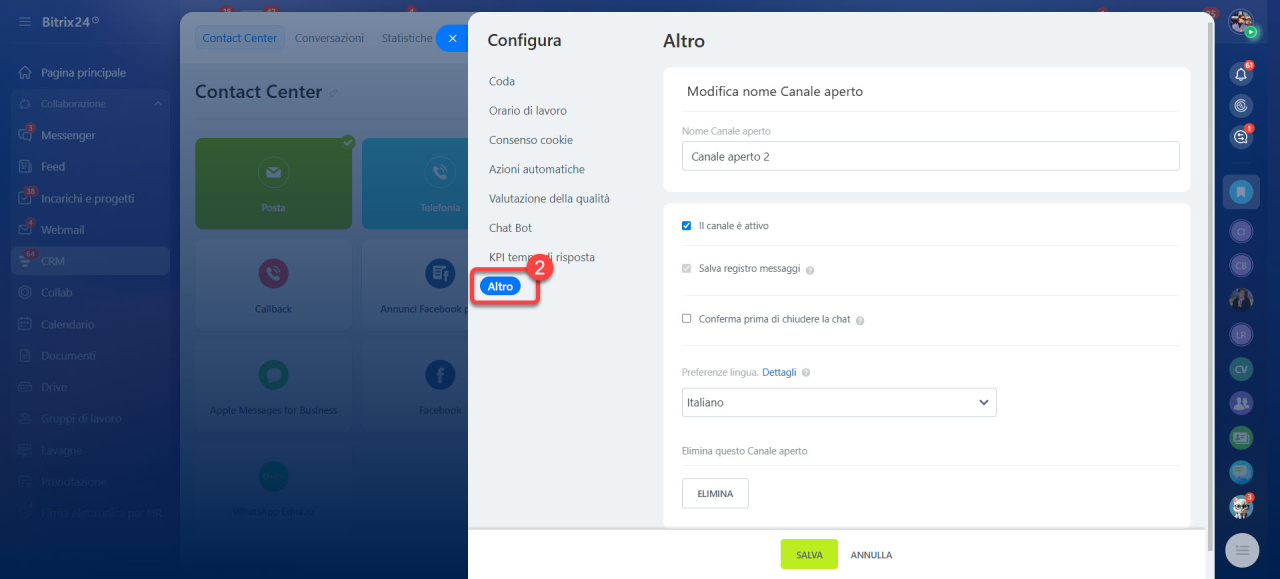Viewport: 1280px width, 579px height.
Task: Select the Facebook channel icon
Action: coord(440,375)
